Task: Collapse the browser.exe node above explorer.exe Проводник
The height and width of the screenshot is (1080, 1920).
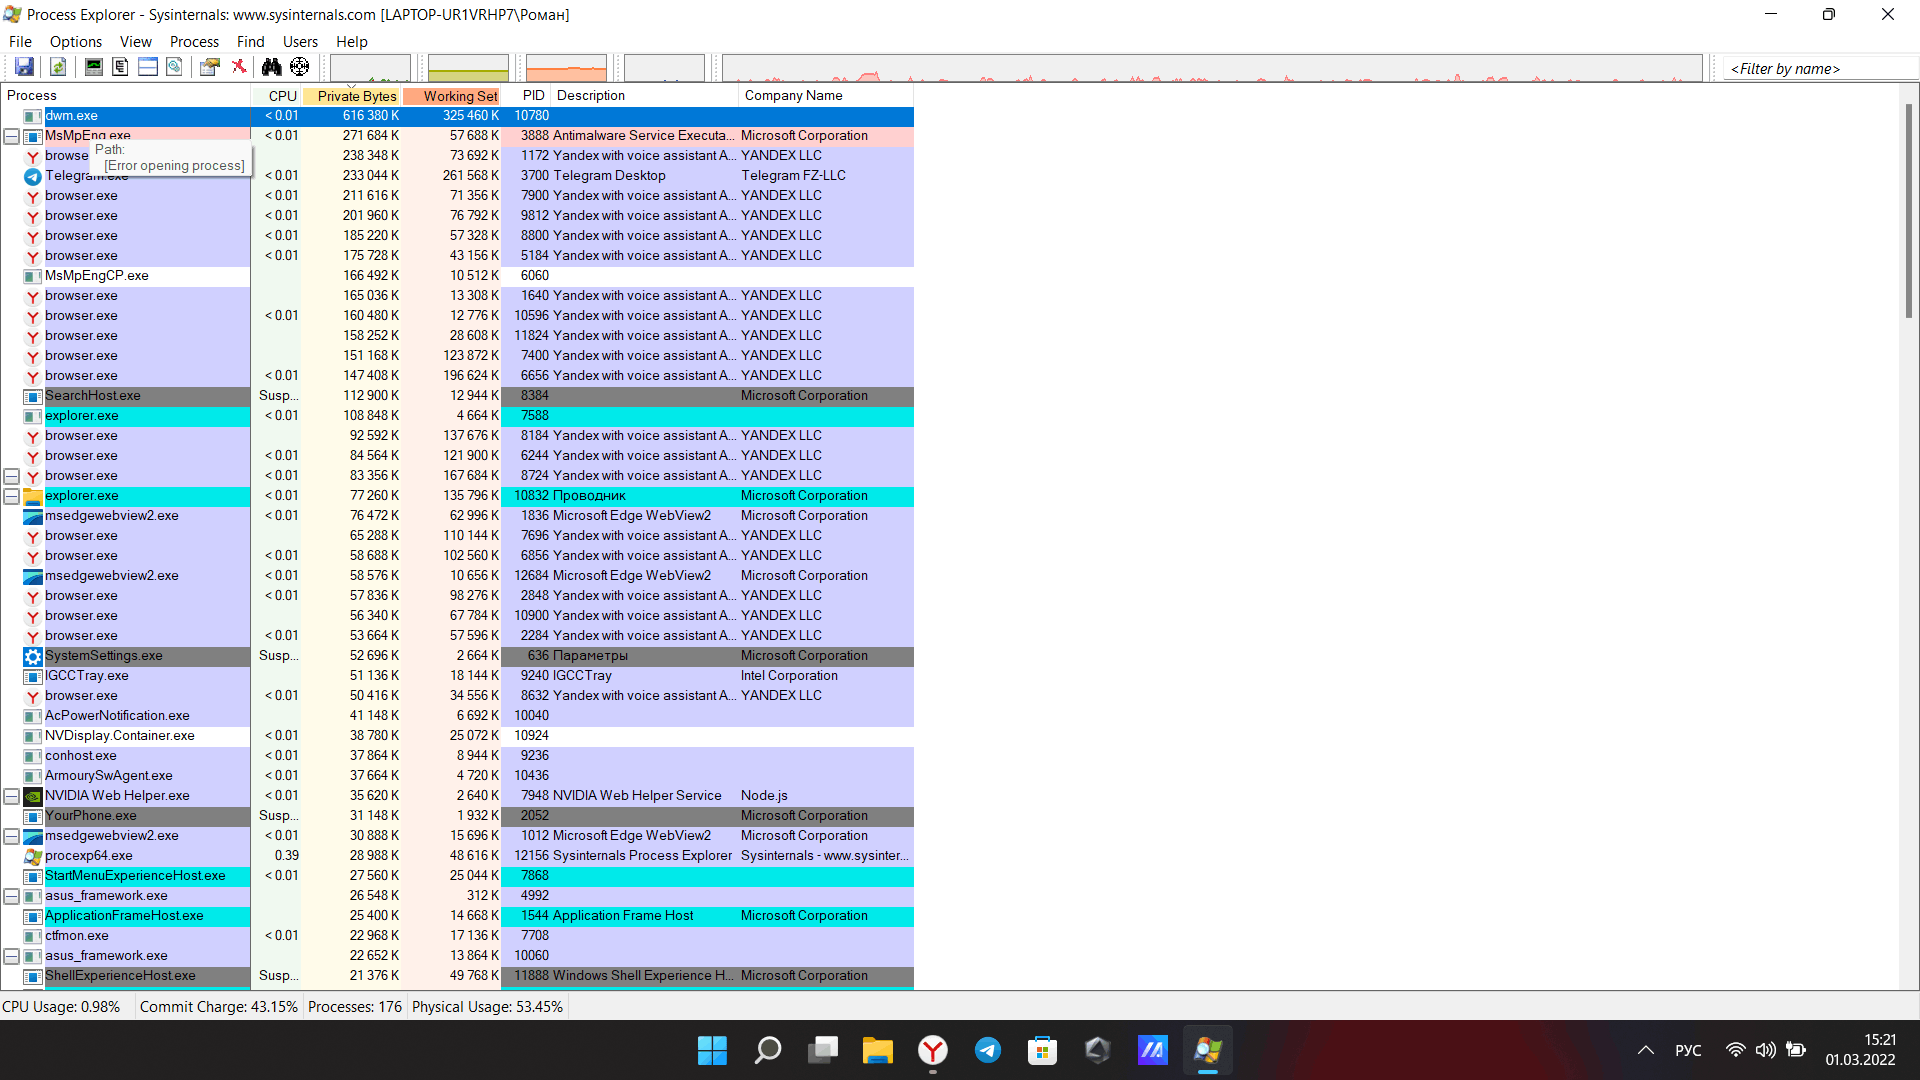Action: 12,476
